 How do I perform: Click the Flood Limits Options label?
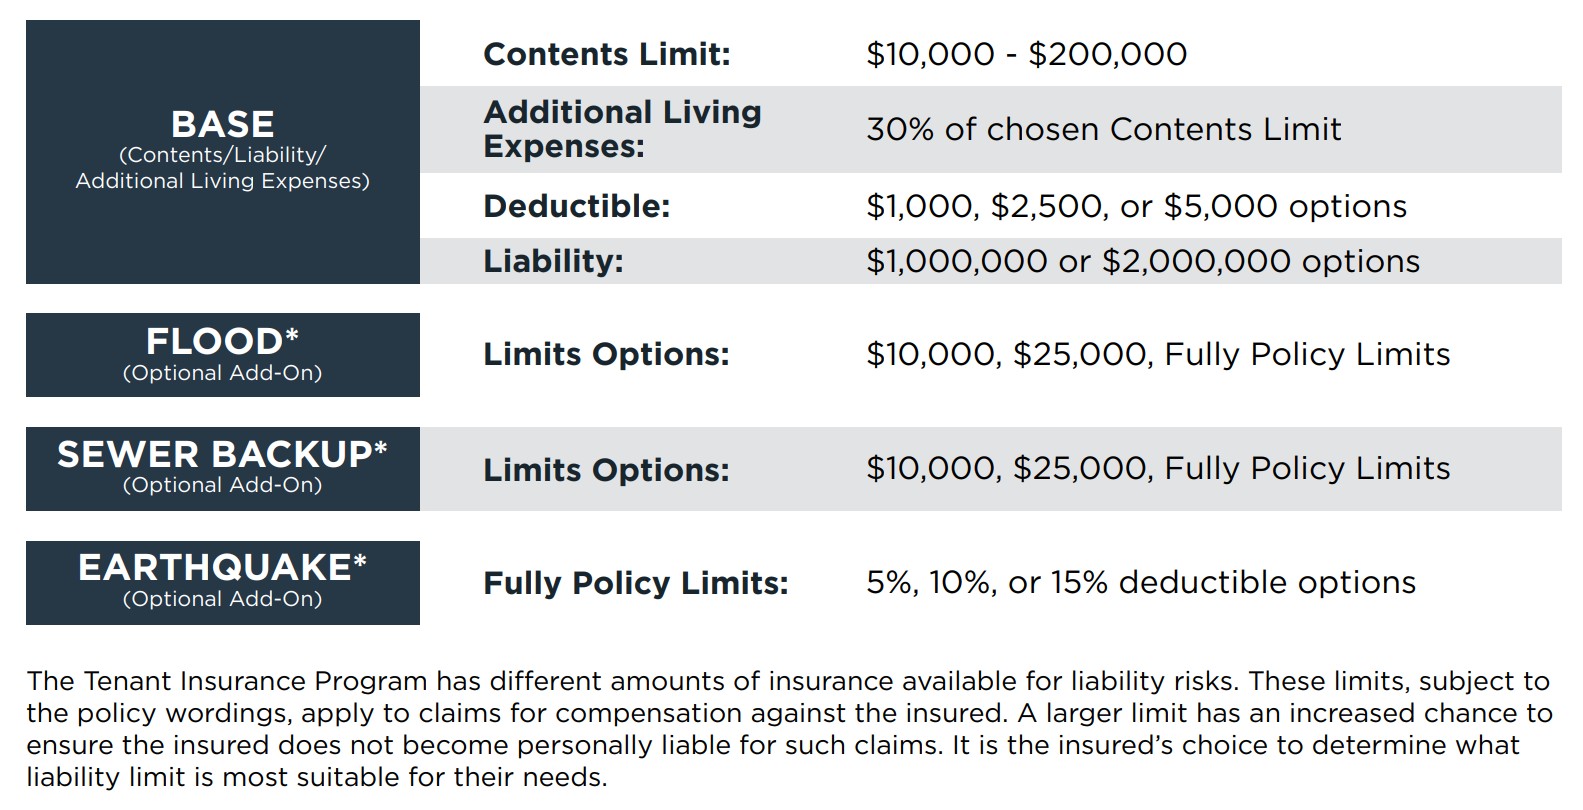[607, 354]
